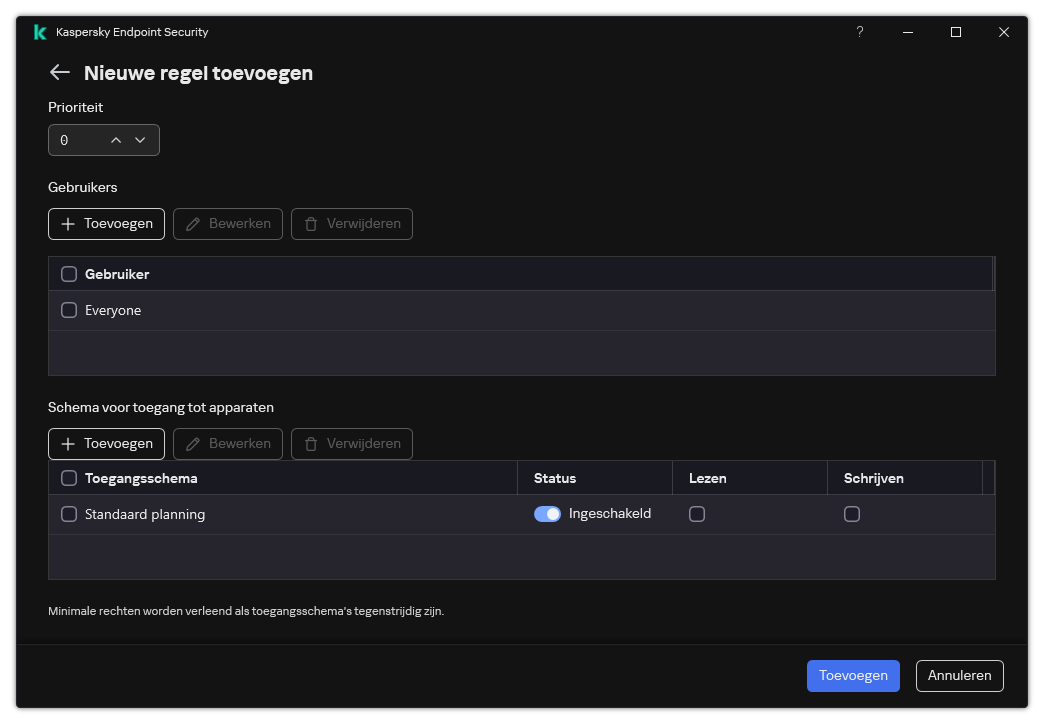This screenshot has width=1044, height=724.
Task: Disable the Ingeschakeld status toggle
Action: click(x=548, y=513)
